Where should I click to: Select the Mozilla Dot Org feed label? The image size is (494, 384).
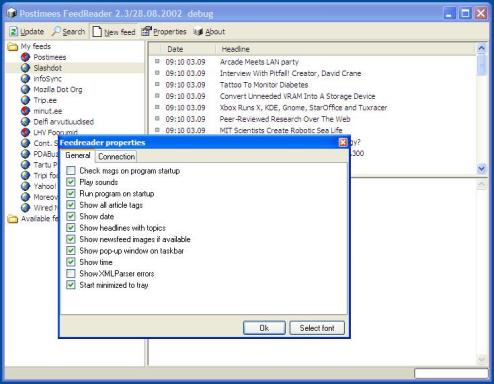58,89
